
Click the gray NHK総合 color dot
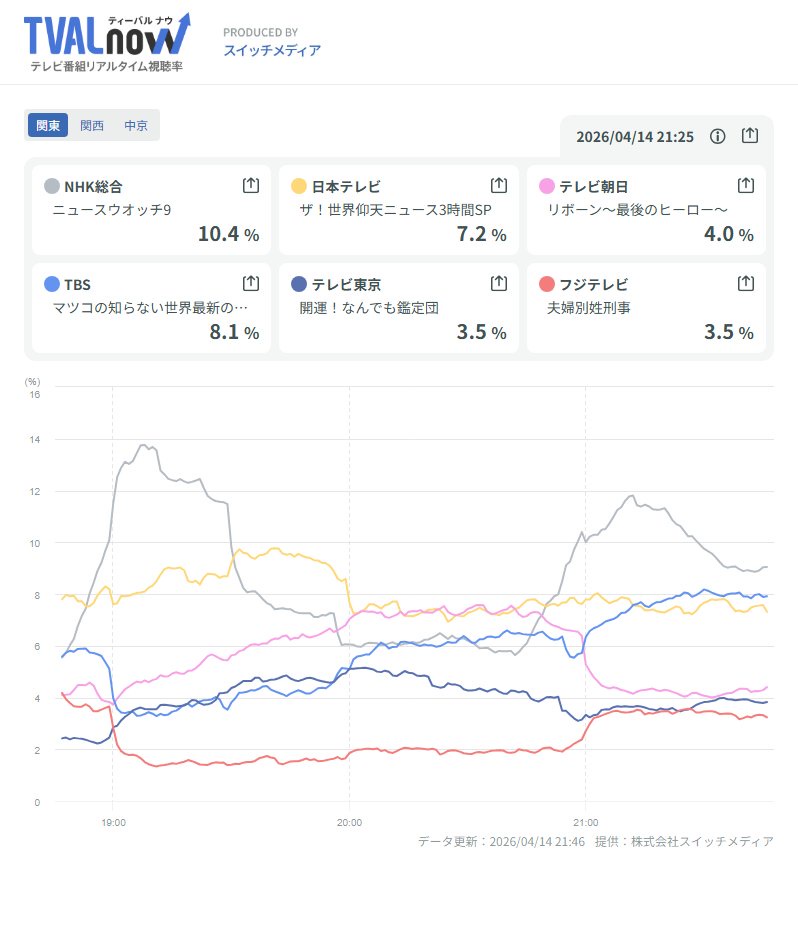tap(52, 186)
